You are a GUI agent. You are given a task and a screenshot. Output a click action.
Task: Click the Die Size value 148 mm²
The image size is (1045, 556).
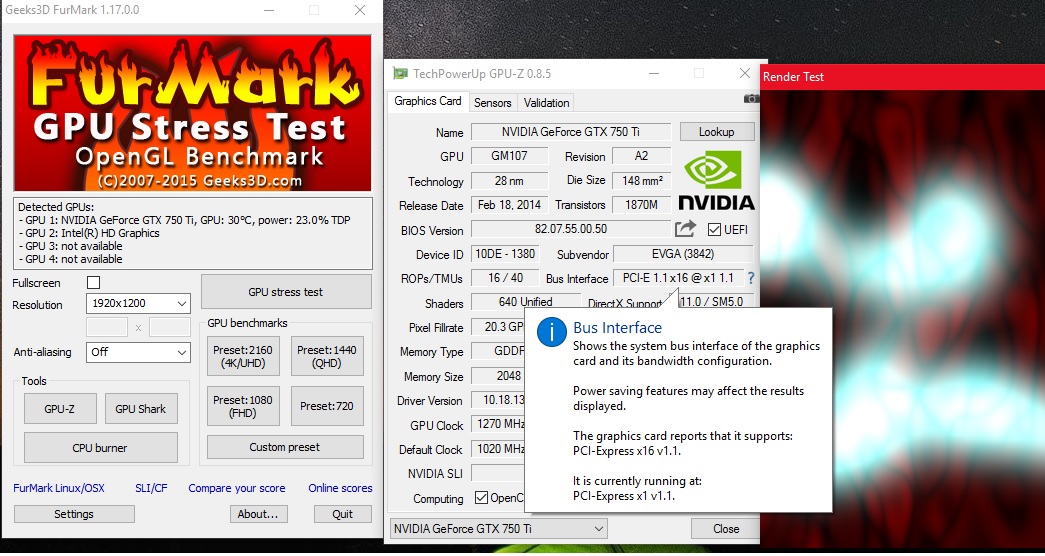641,181
